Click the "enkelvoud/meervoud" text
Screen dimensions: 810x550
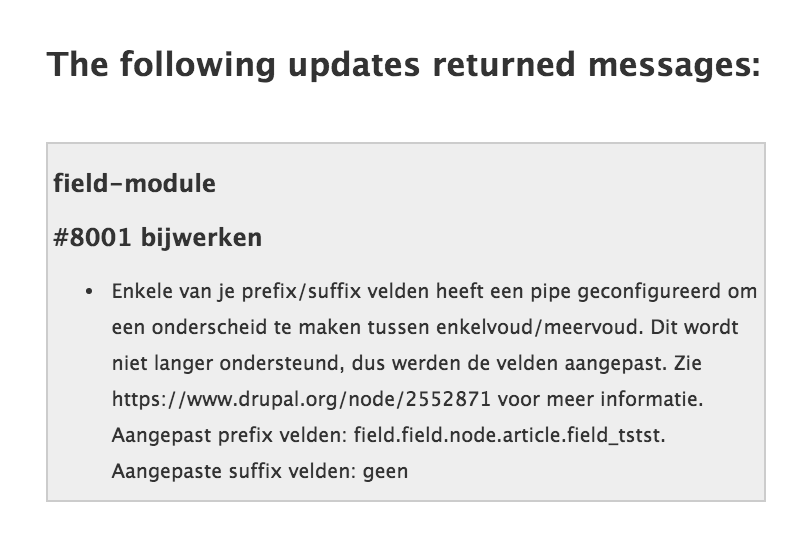pos(539,327)
